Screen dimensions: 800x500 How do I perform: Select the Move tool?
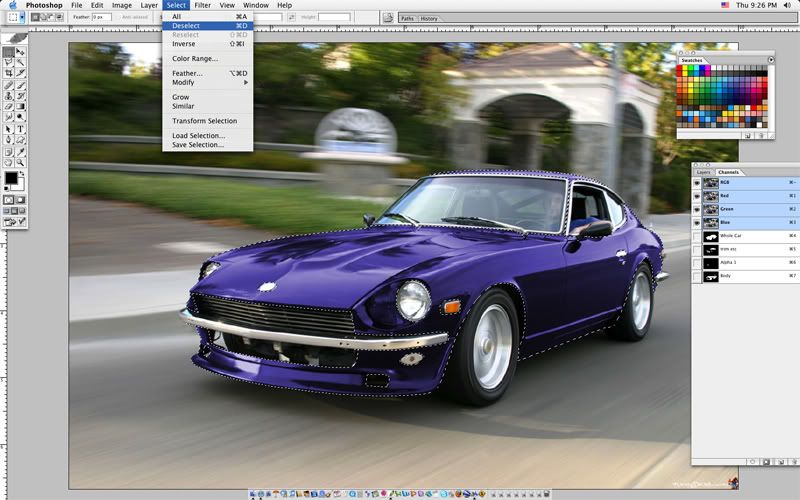tap(20, 51)
